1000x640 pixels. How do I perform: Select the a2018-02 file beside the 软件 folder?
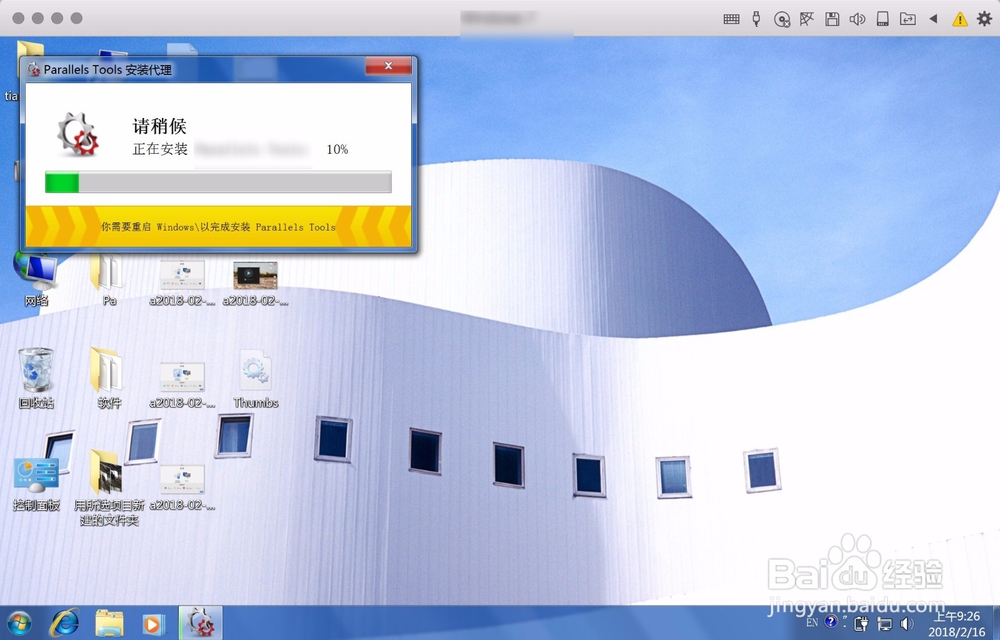click(182, 384)
